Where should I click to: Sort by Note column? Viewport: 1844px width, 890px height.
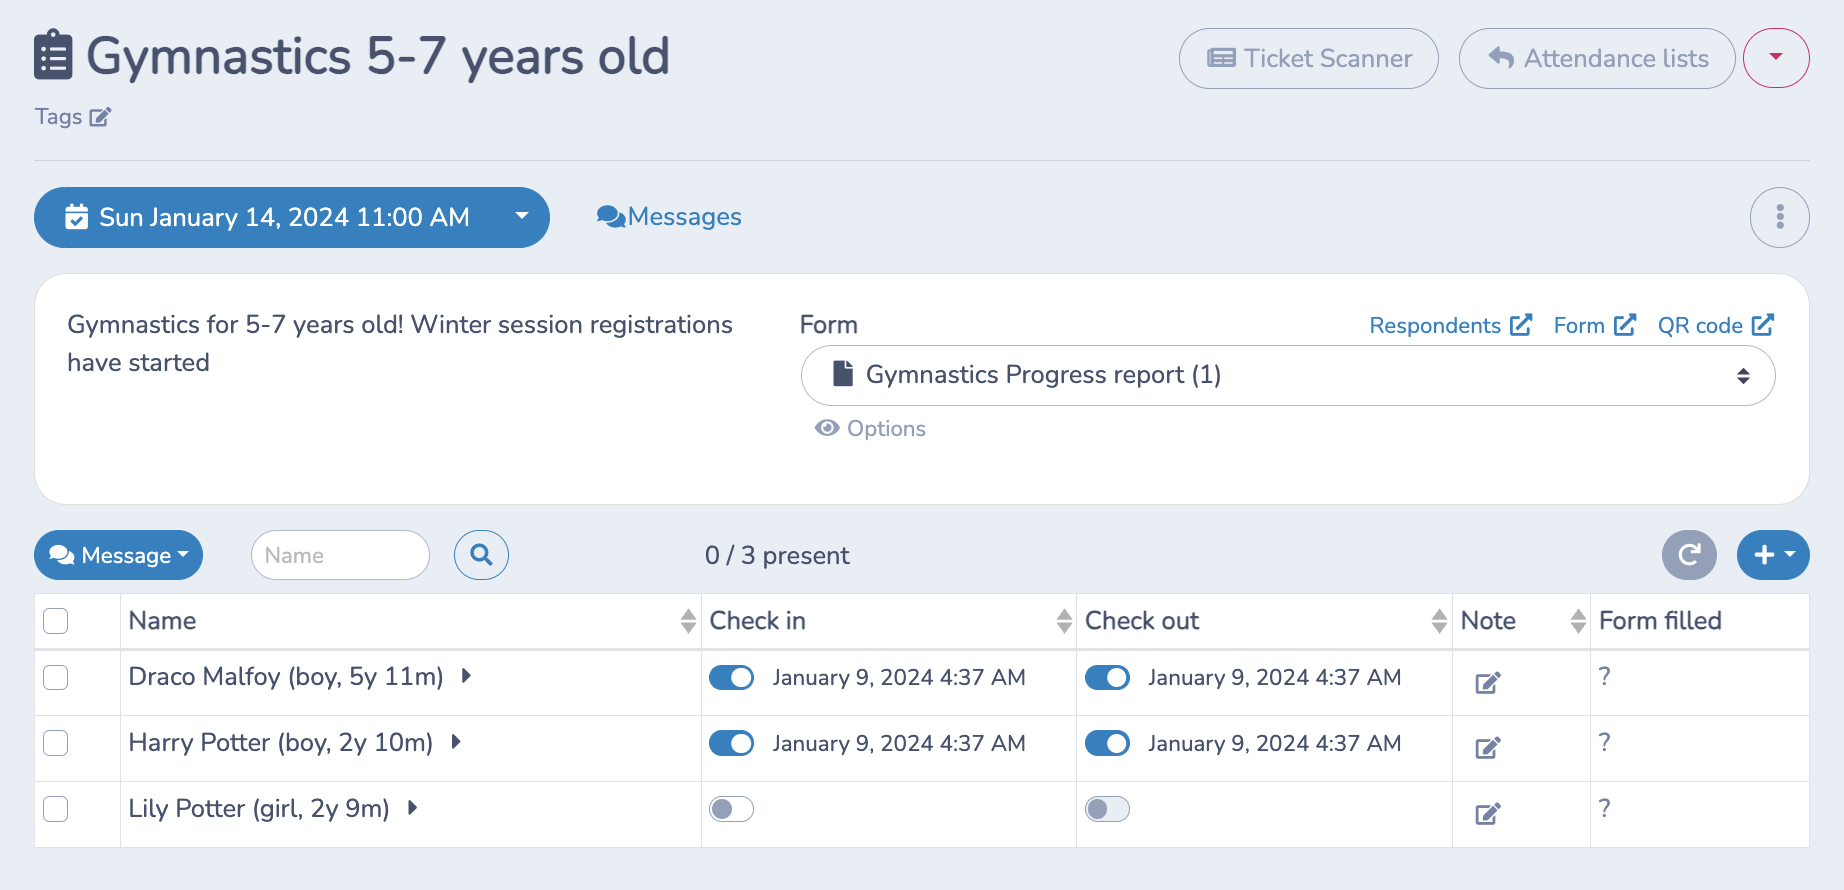(x=1578, y=621)
